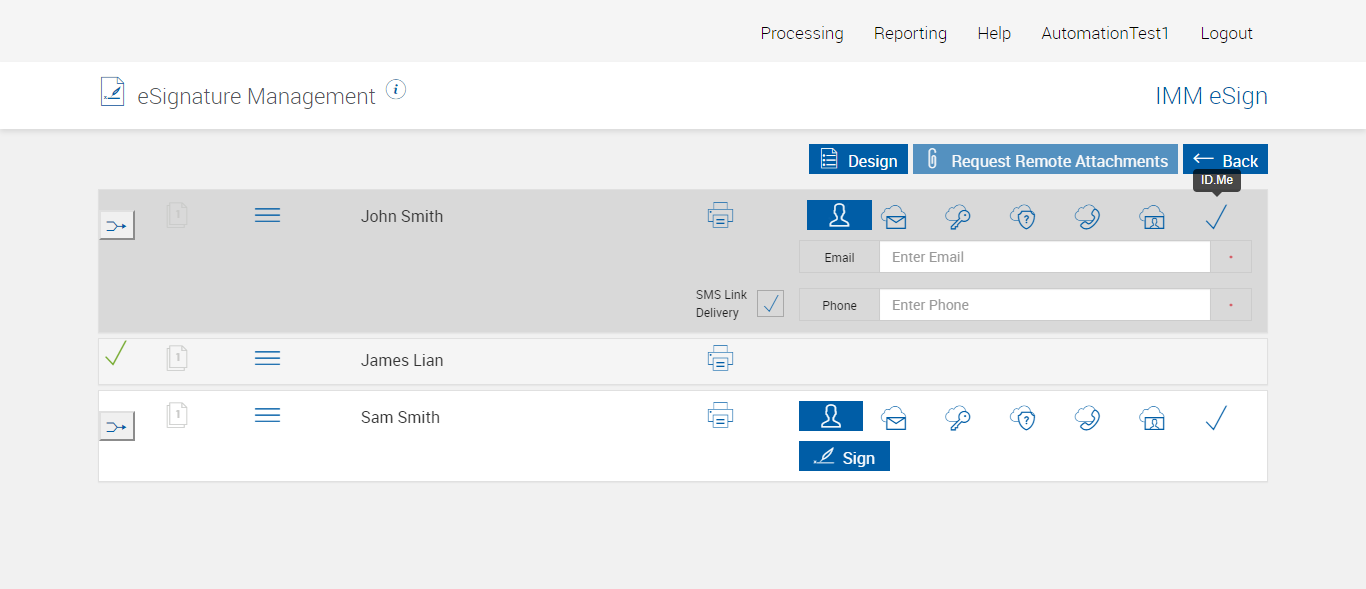Viewport: 1366px width, 589px height.
Task: Toggle in-person signer option for John Smith
Action: pos(839,215)
